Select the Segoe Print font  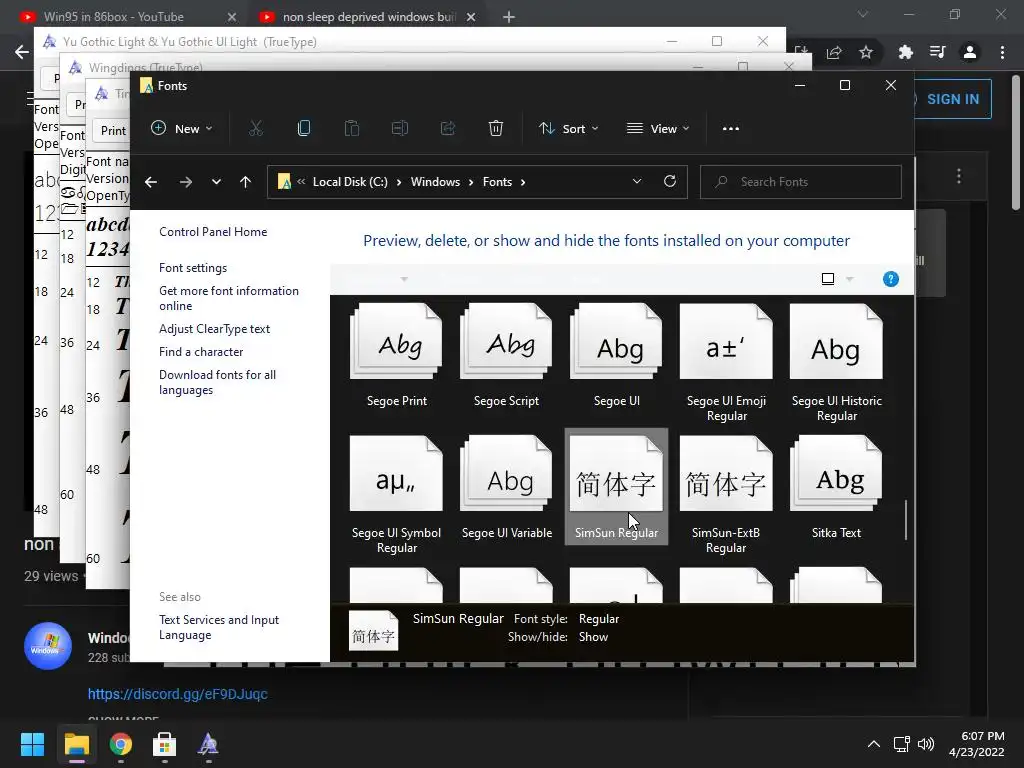[396, 356]
